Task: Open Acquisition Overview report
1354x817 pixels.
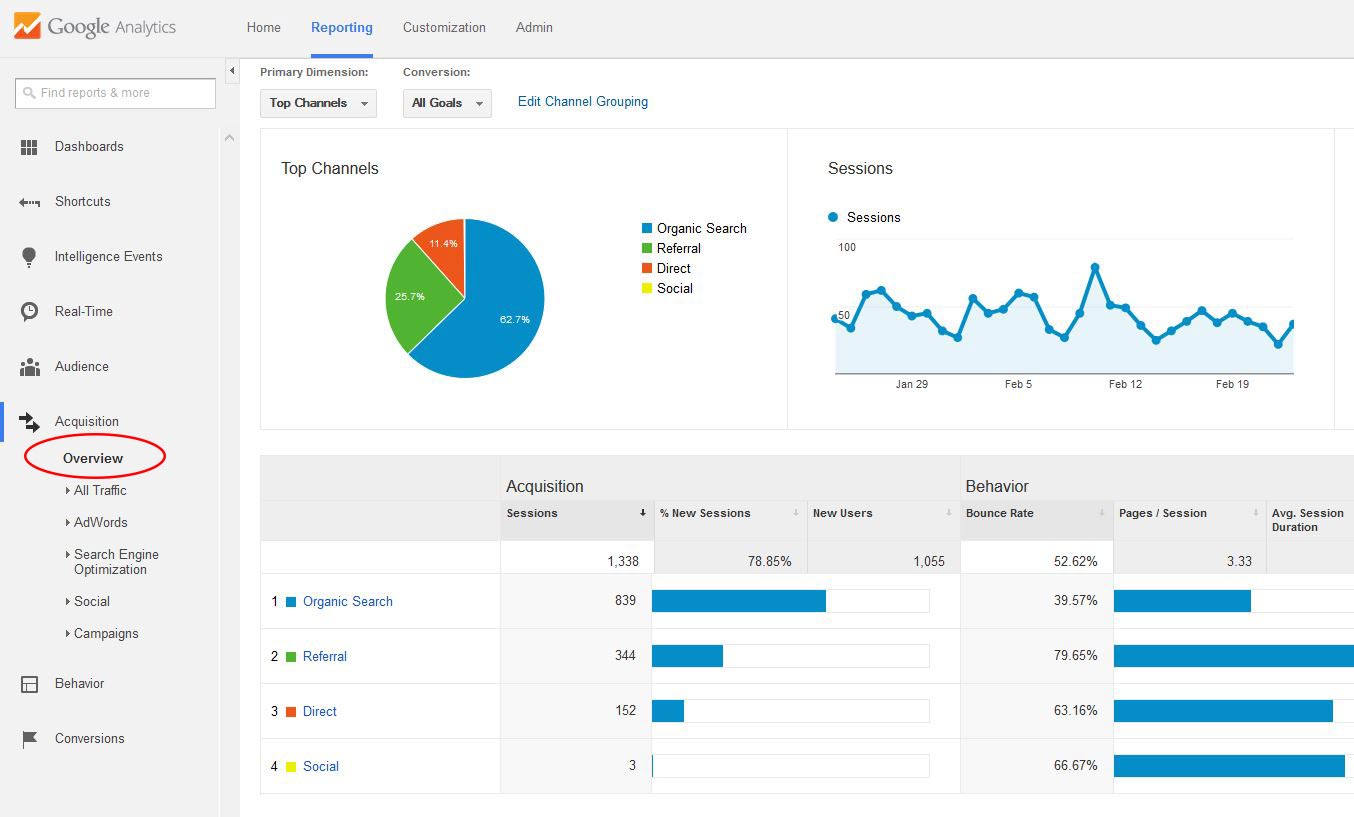Action: [x=93, y=459]
